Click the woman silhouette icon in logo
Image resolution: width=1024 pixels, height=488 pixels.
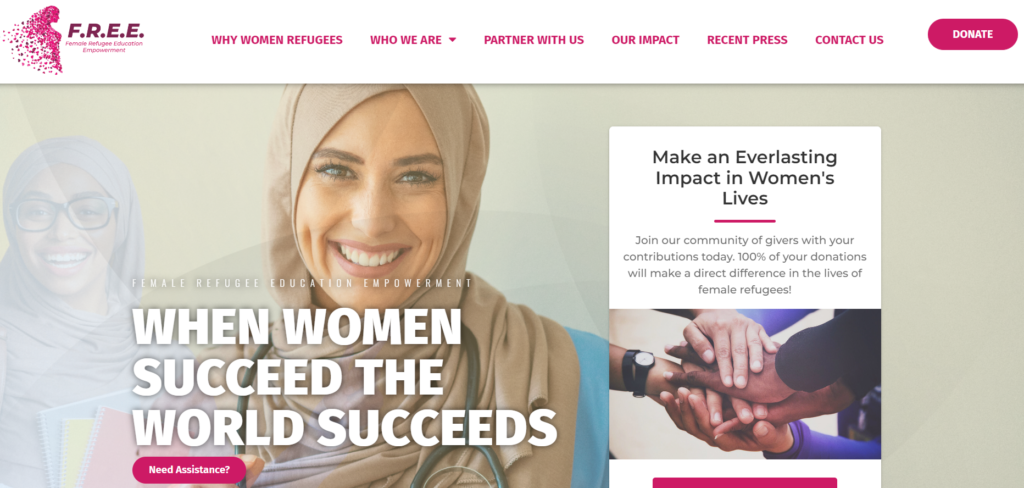[34, 39]
